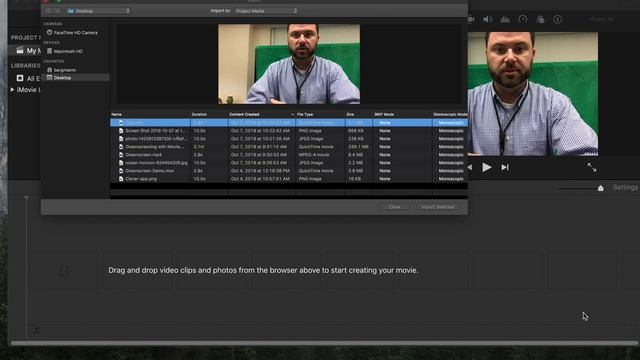The height and width of the screenshot is (360, 640).
Task: Click the music note timeline icon
Action: coord(36,331)
